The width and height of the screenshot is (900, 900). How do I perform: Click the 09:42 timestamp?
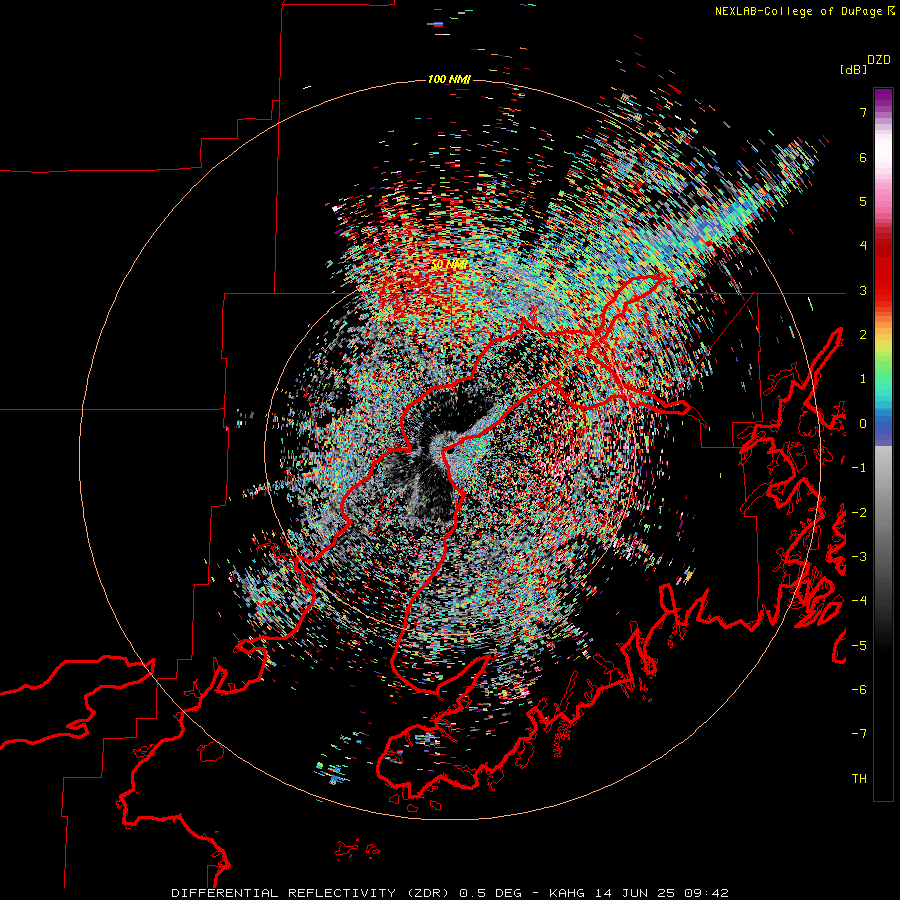coord(706,893)
